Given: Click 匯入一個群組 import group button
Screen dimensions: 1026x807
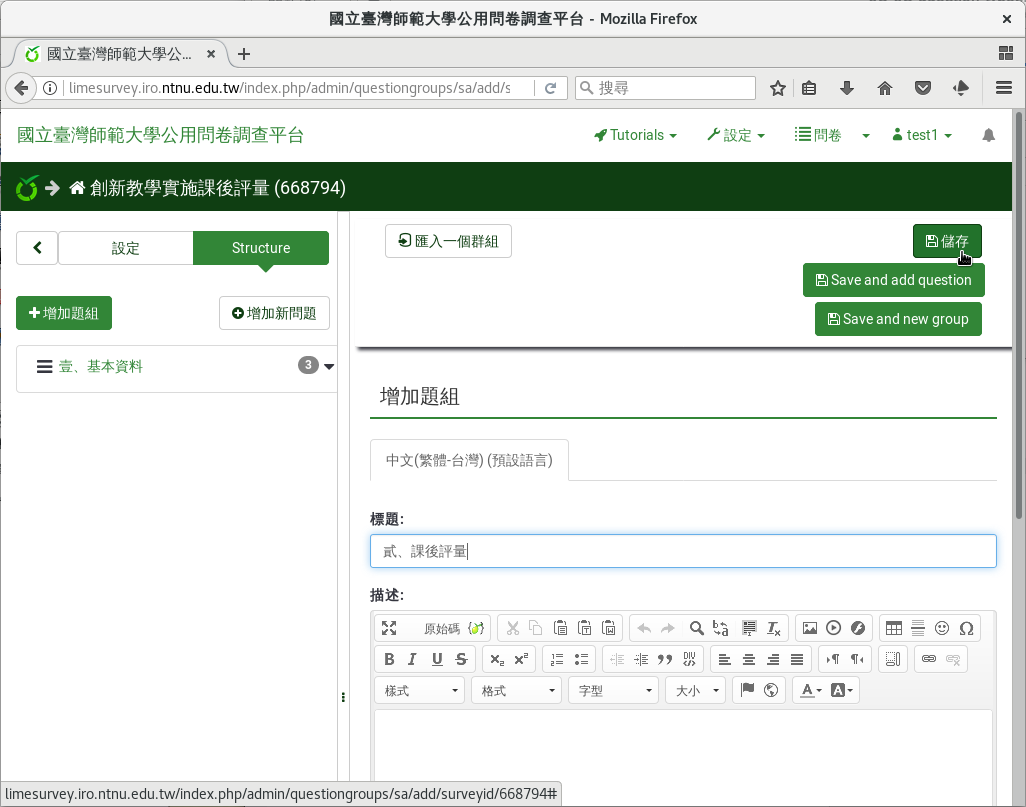Looking at the screenshot, I should pyautogui.click(x=448, y=241).
